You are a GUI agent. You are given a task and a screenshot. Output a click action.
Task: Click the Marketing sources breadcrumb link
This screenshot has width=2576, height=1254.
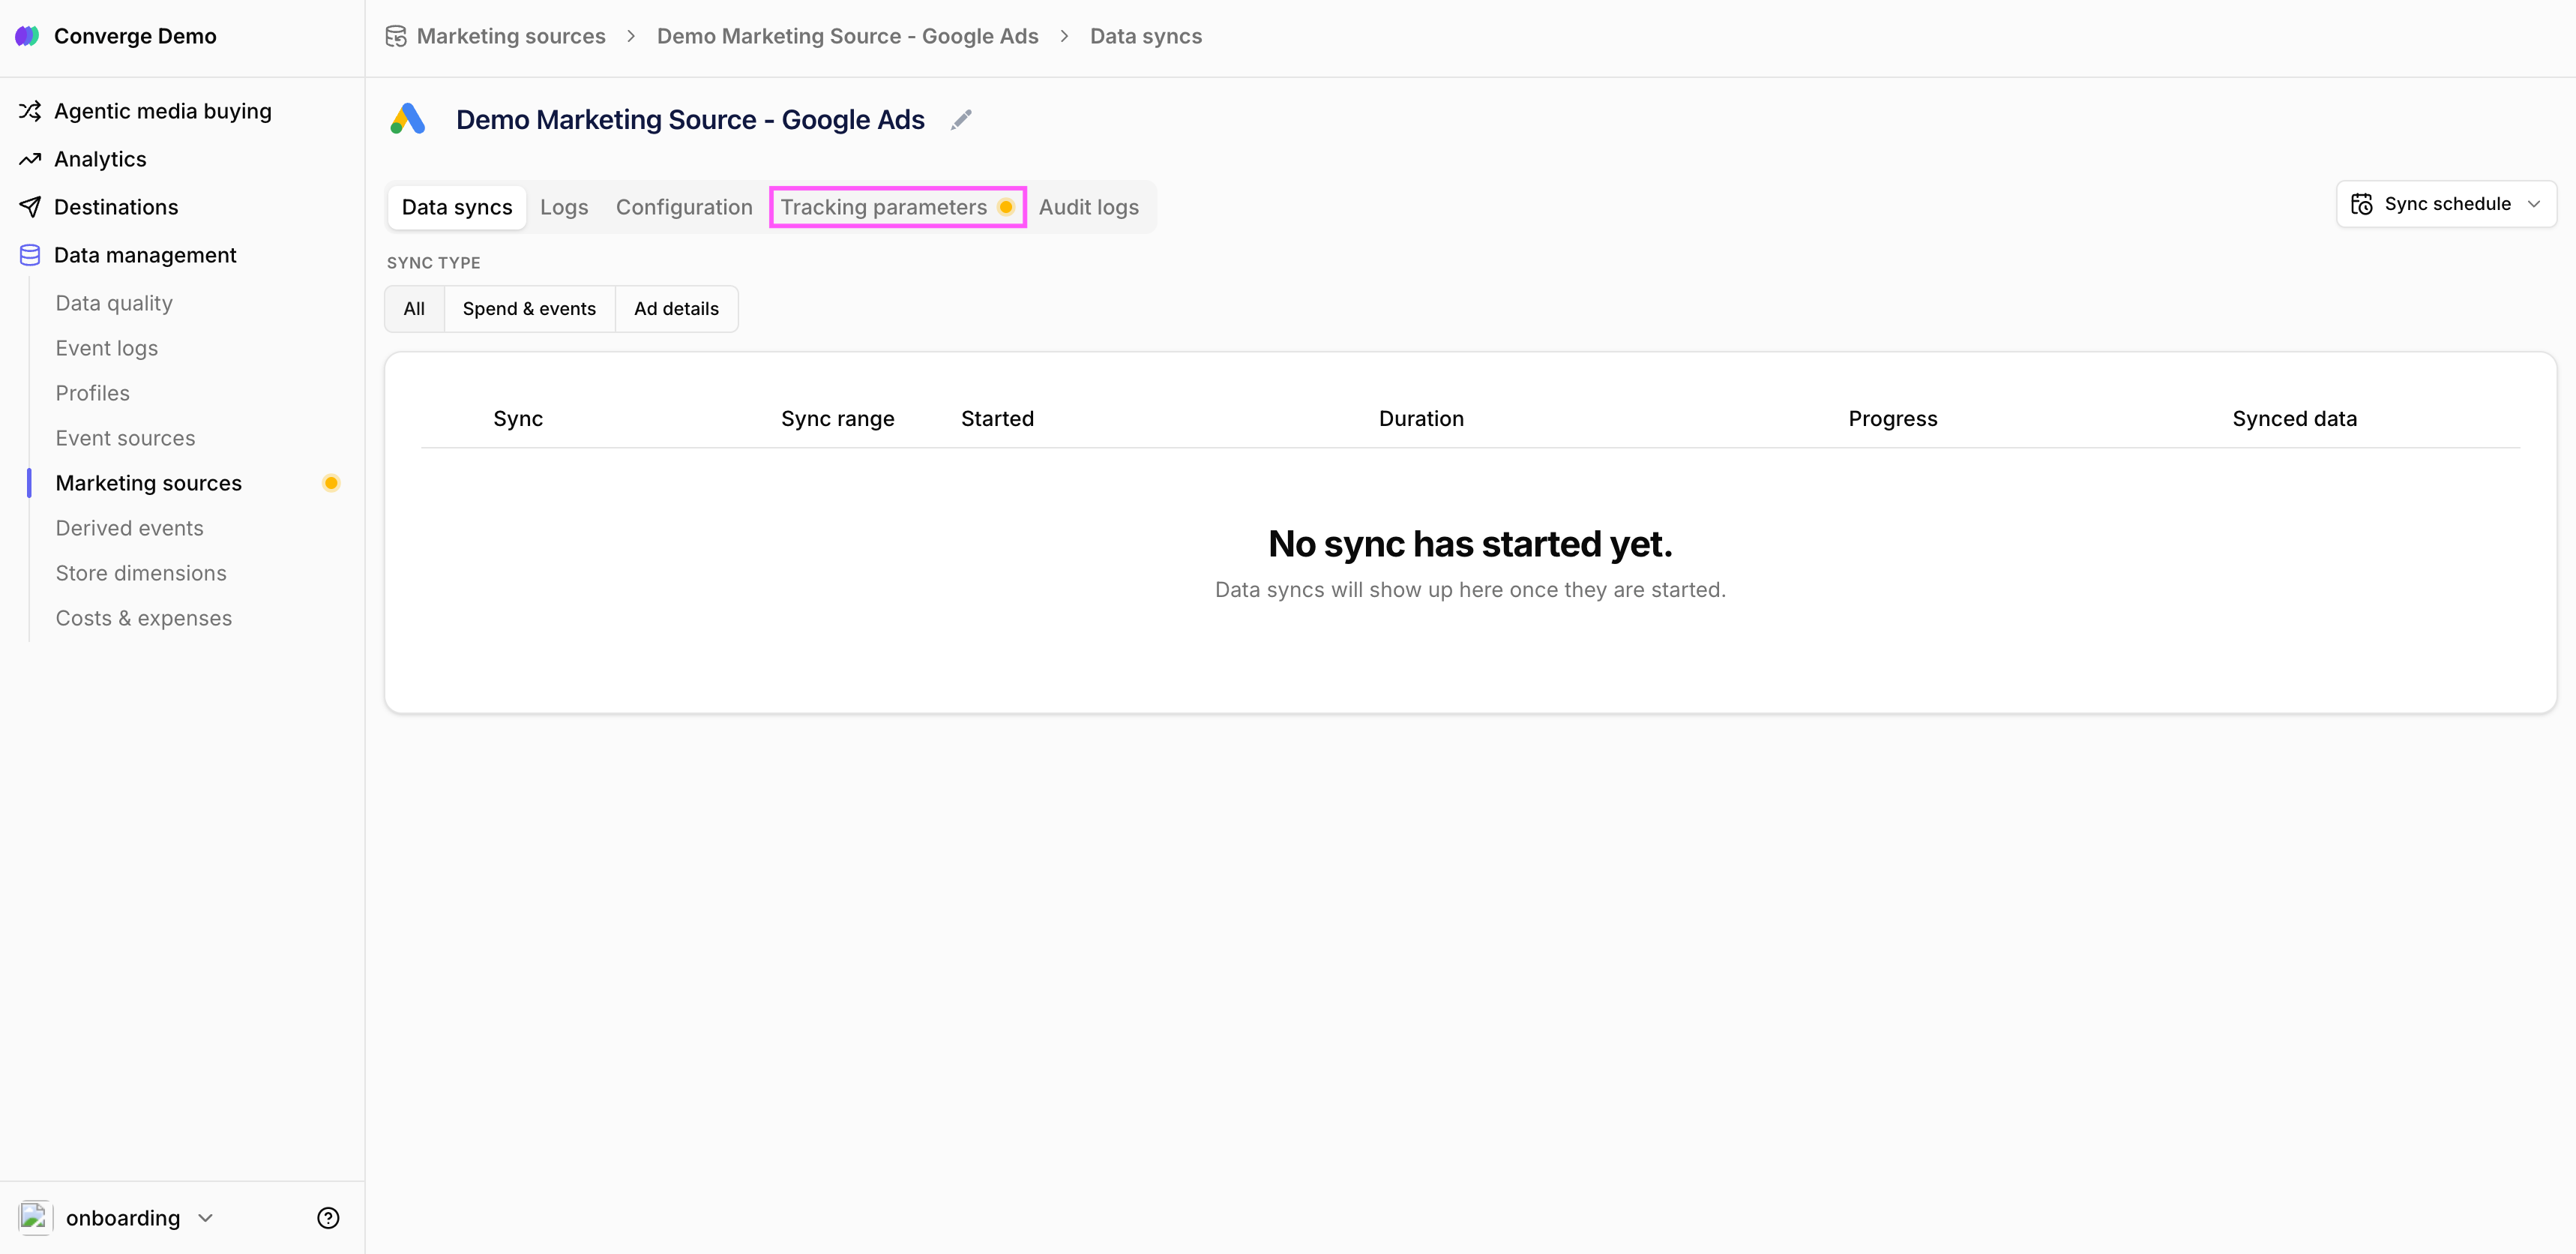click(511, 36)
